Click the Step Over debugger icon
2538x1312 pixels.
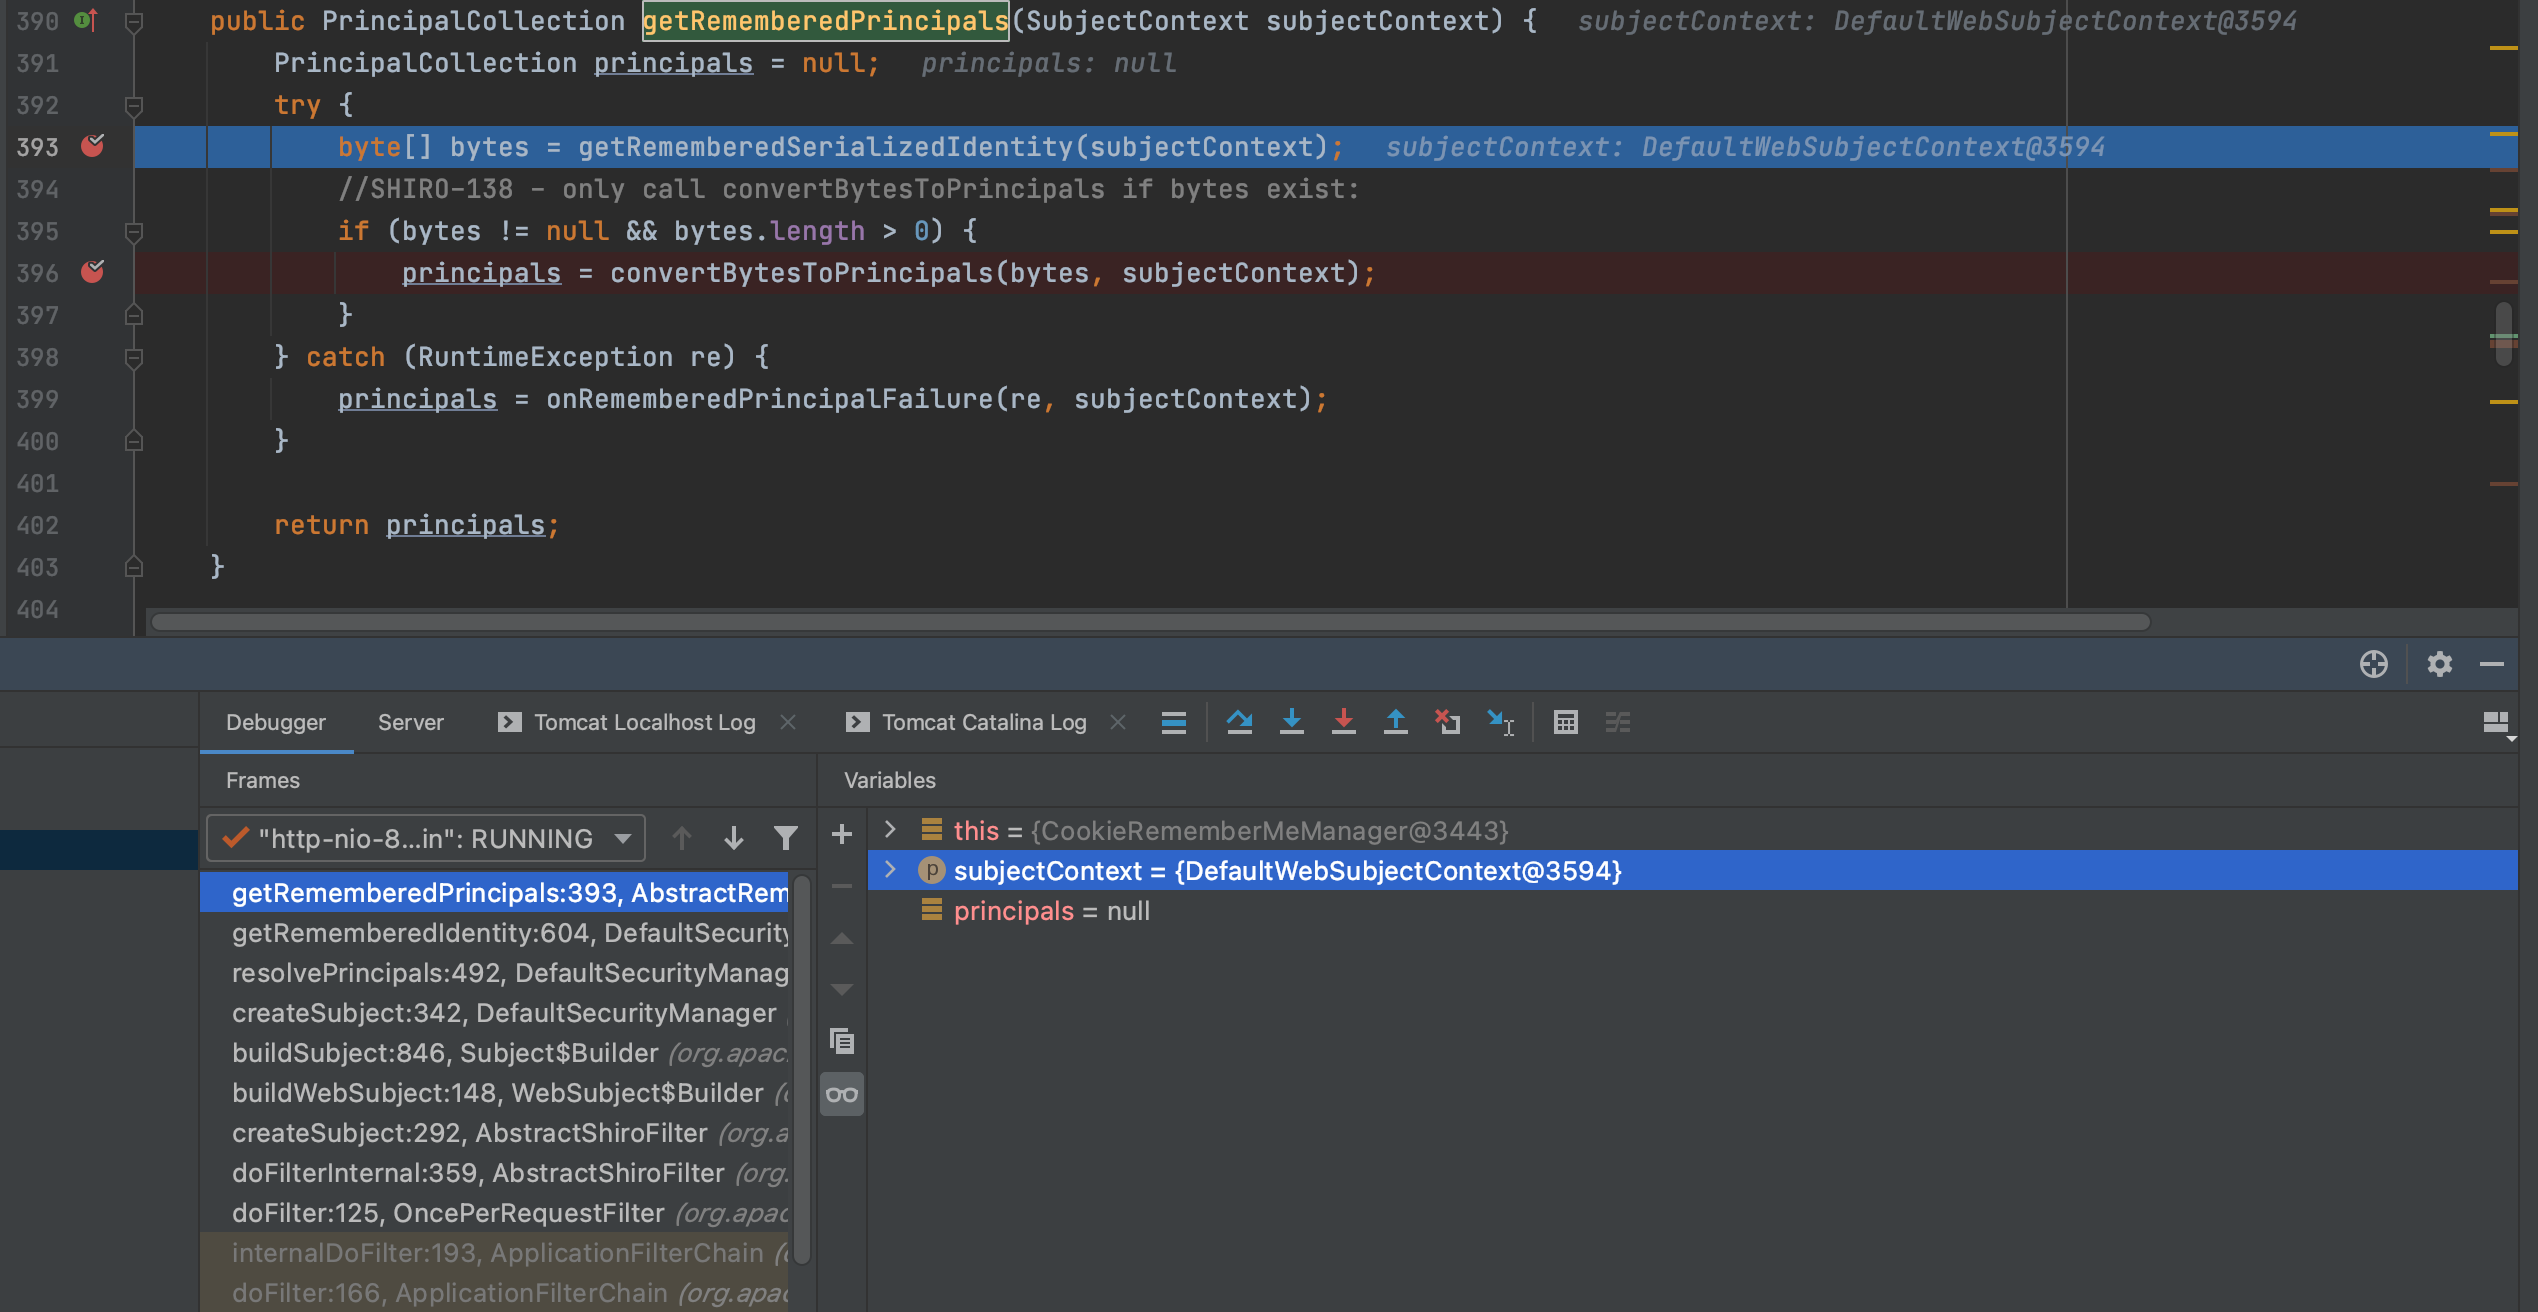(1239, 721)
